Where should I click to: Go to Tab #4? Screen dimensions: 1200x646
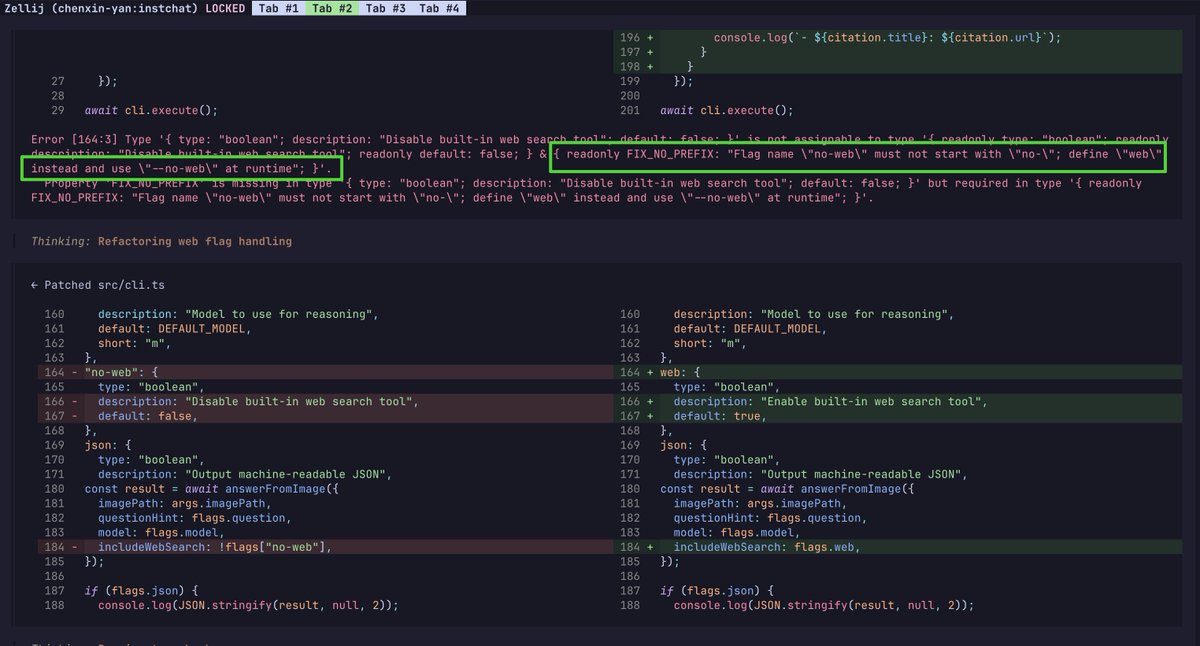[439, 8]
